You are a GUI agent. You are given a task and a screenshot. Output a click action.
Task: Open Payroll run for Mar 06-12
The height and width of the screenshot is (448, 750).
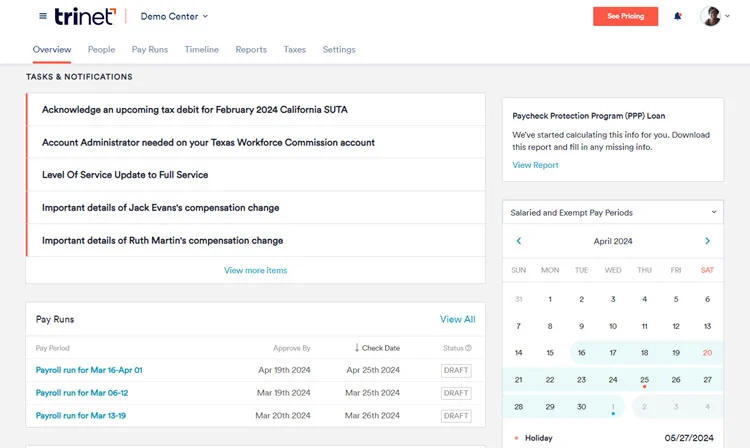[x=82, y=393]
